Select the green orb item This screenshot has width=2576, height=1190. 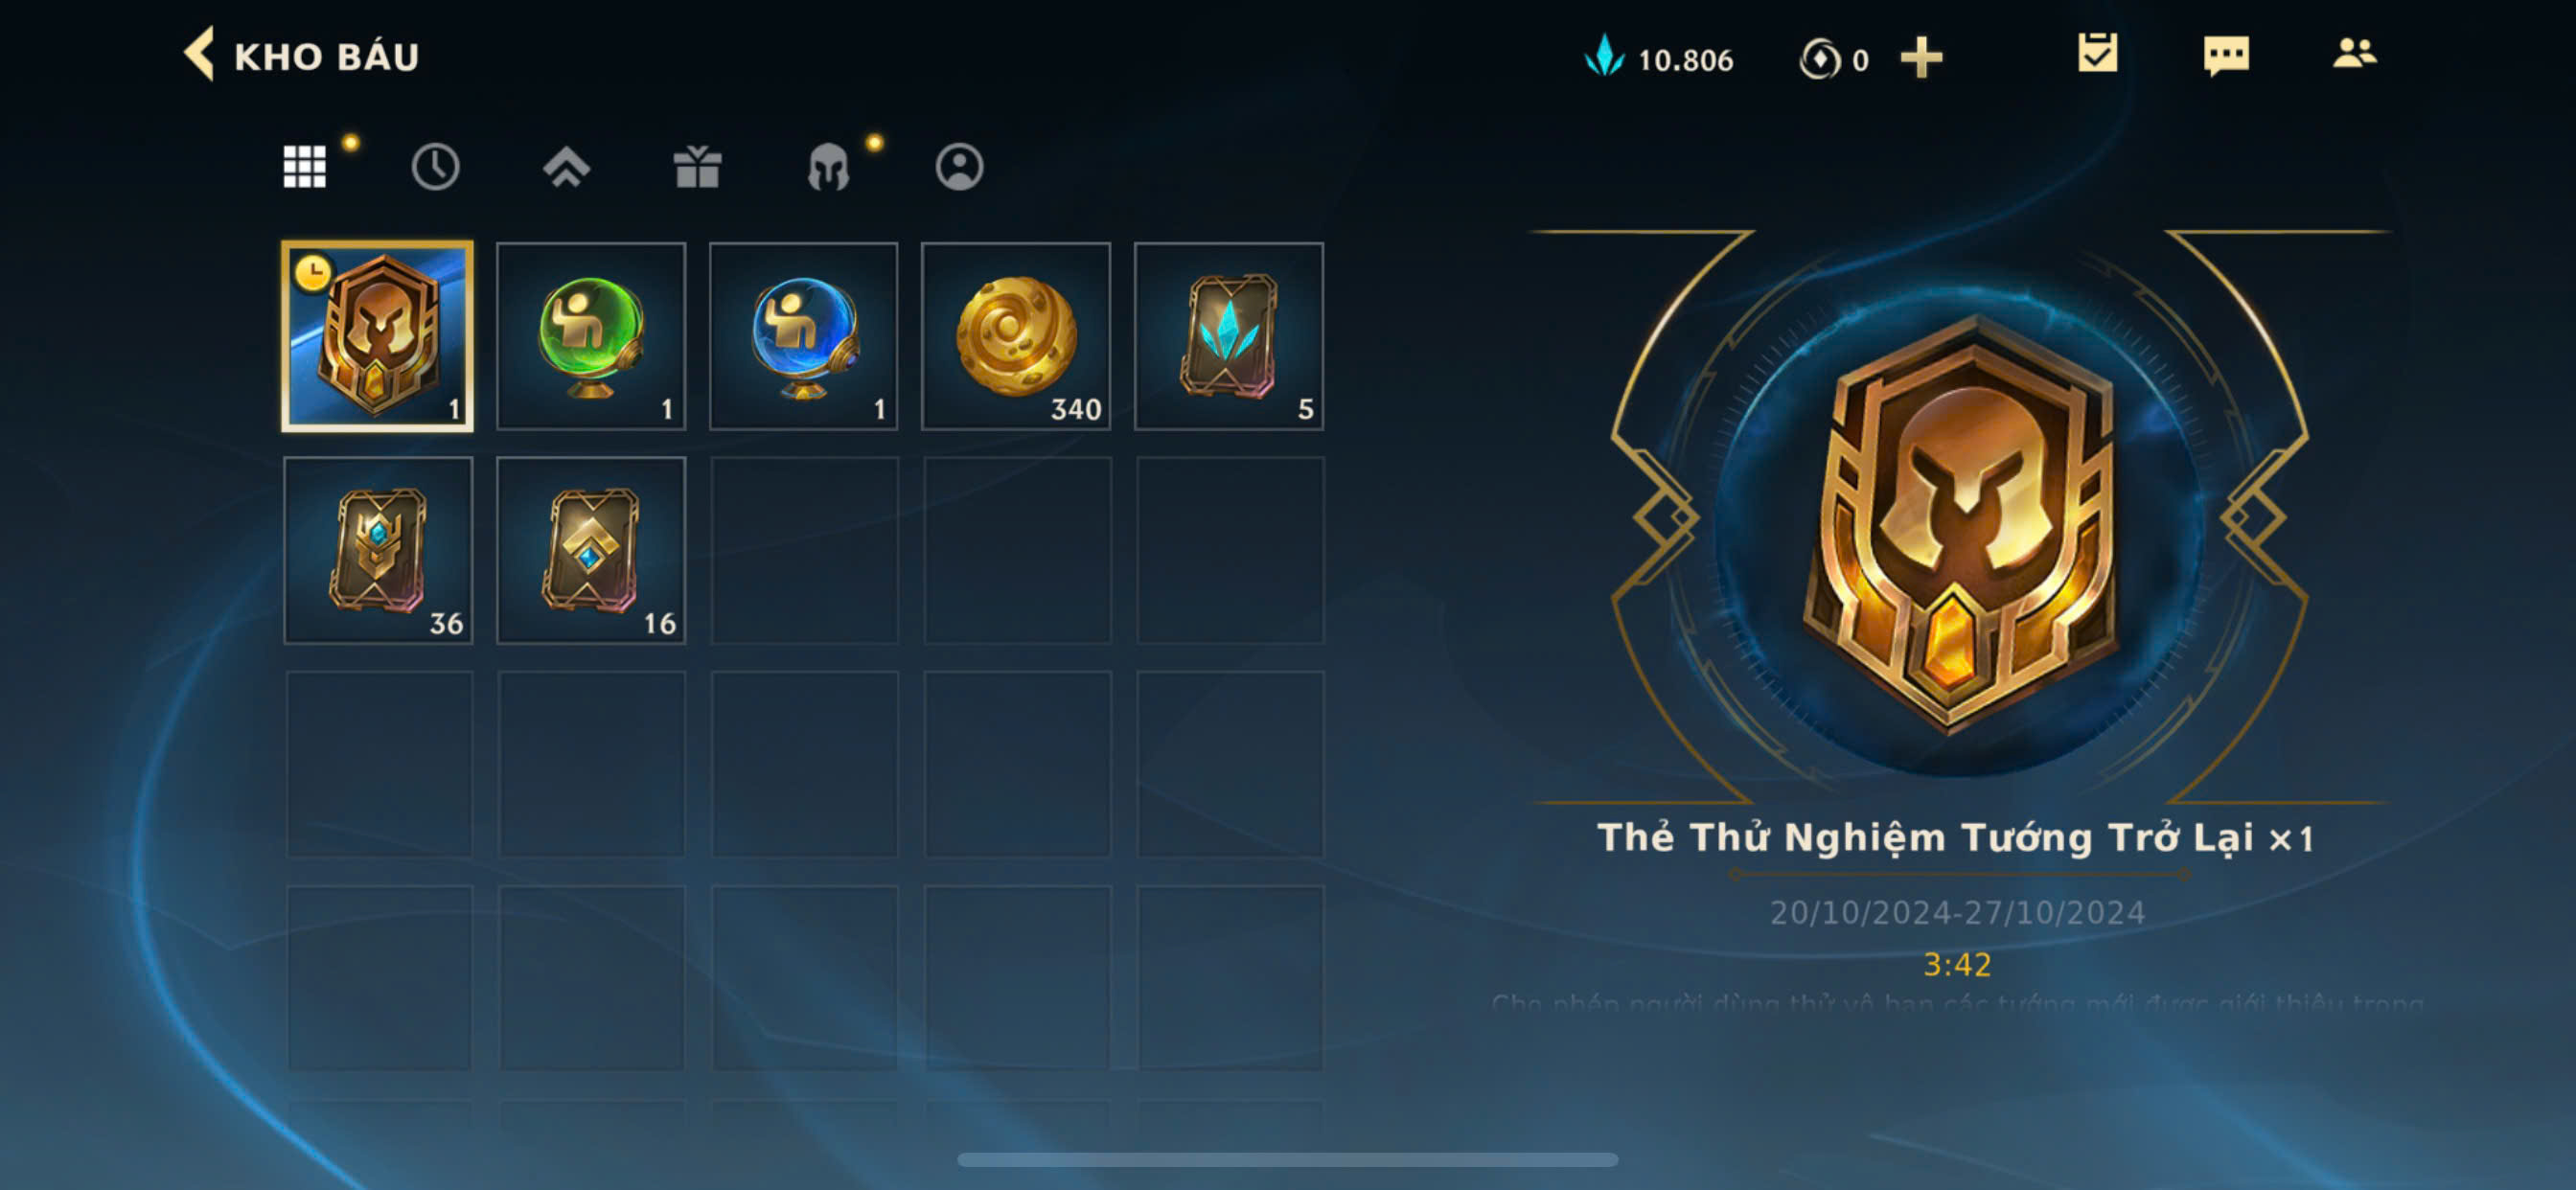pyautogui.click(x=591, y=336)
